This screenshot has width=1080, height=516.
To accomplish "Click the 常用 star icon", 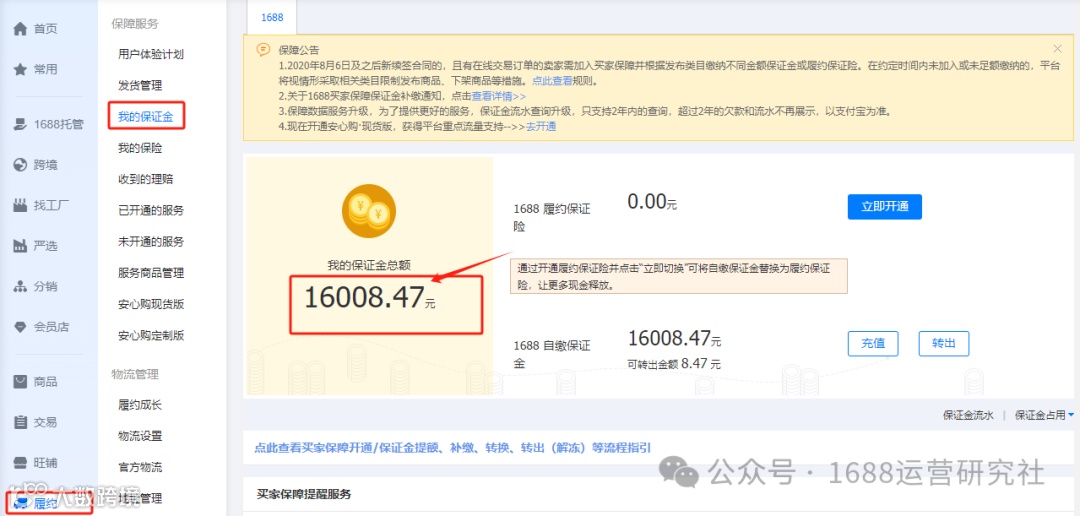I will (20, 70).
